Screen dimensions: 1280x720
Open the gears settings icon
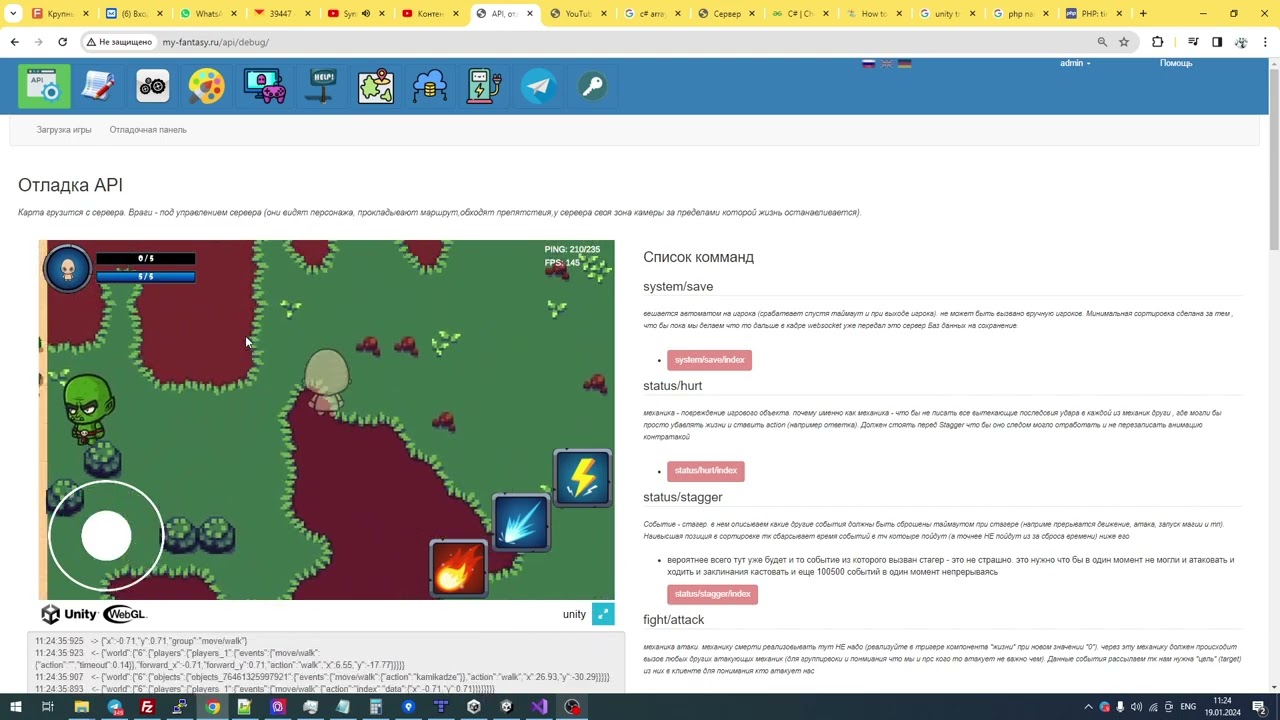click(153, 86)
